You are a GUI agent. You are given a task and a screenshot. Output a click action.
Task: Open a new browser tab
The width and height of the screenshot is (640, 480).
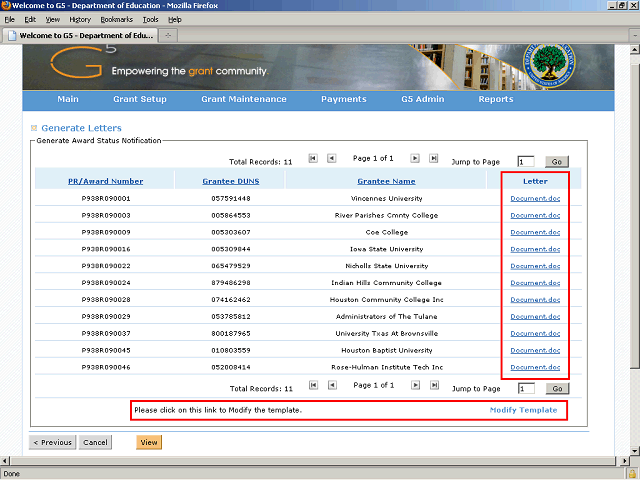[169, 35]
